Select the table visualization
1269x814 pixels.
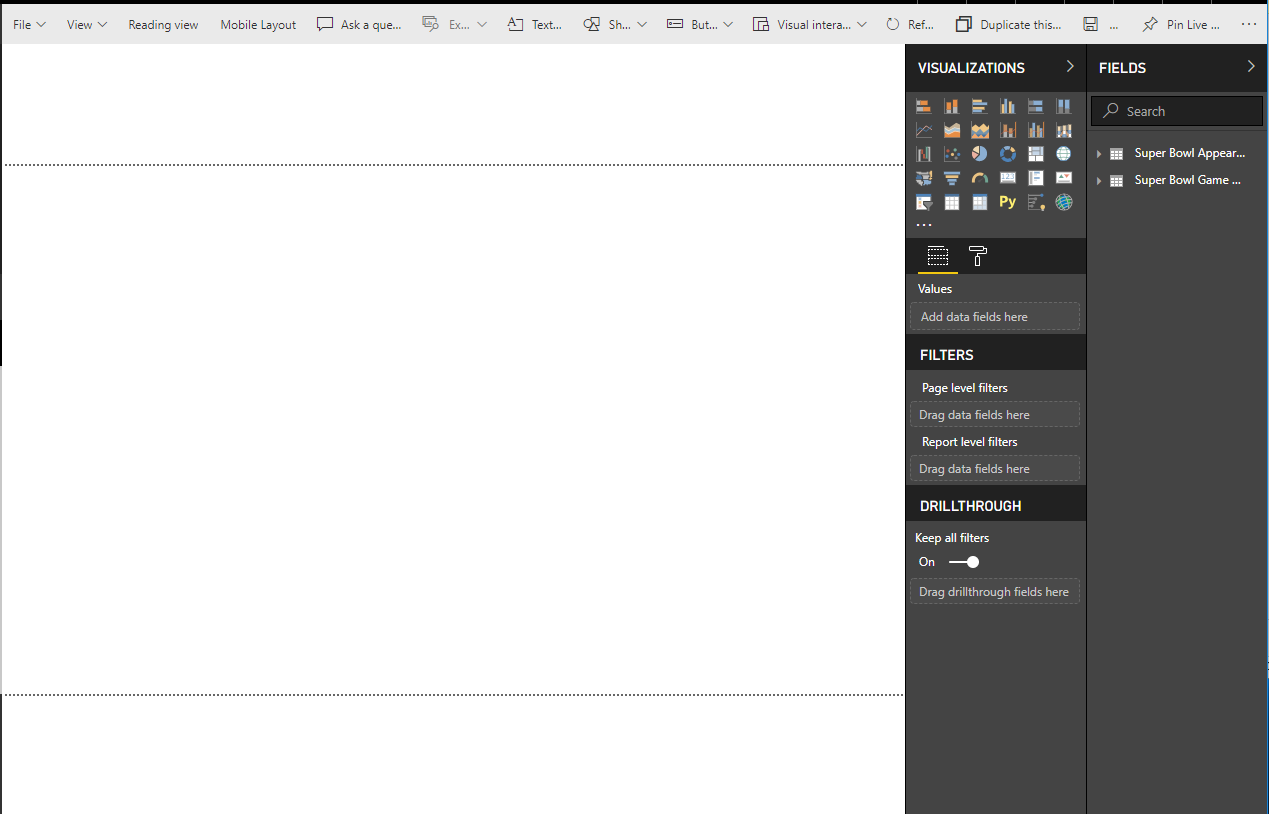click(x=952, y=202)
